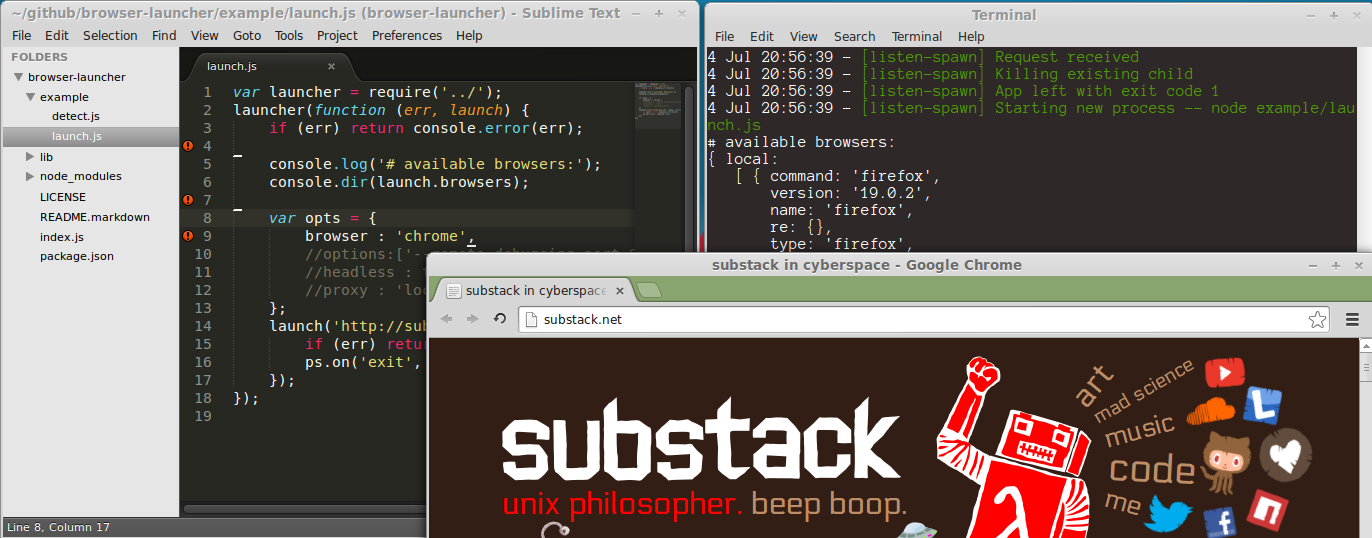Click line number 14 in gutter

click(x=203, y=326)
